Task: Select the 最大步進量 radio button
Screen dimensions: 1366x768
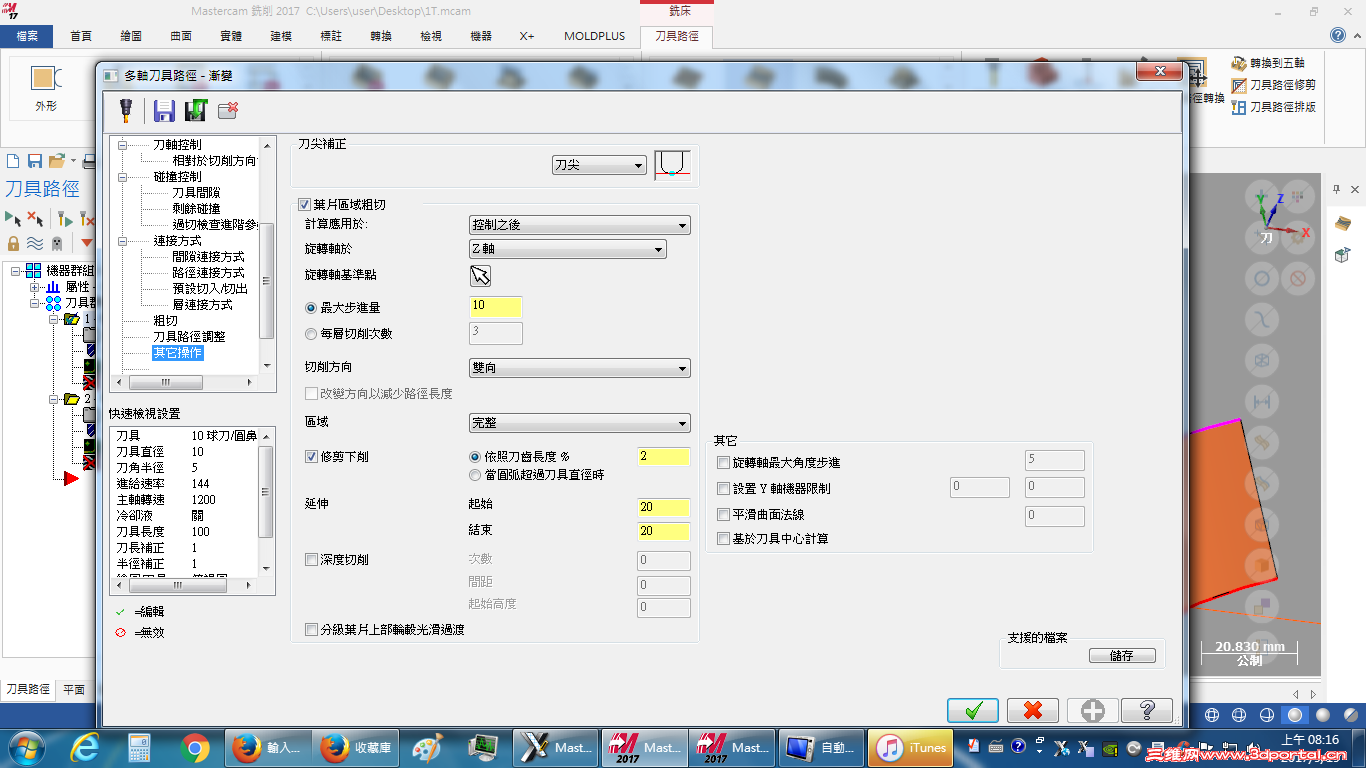Action: [311, 308]
